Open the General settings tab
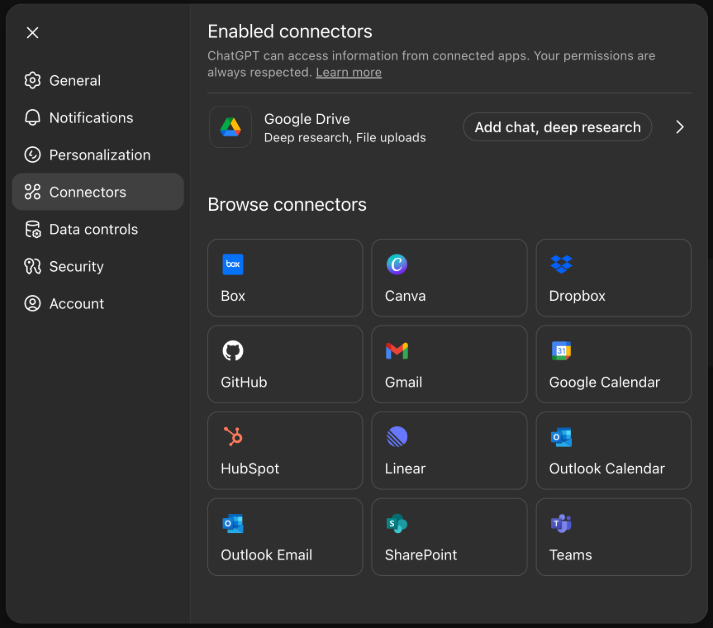This screenshot has height=628, width=713. click(x=75, y=80)
